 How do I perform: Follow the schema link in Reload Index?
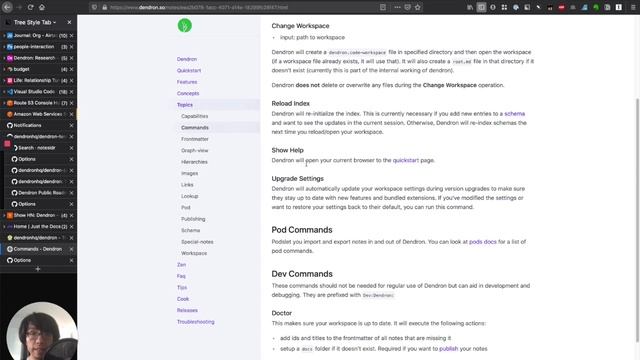tap(515, 114)
